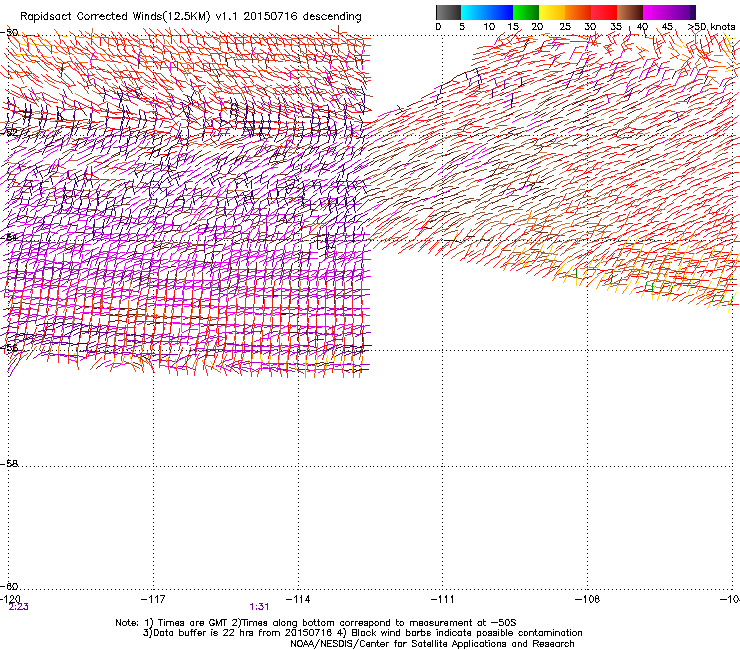Click the magenta 40-45 knots legend swatch

click(x=656, y=12)
